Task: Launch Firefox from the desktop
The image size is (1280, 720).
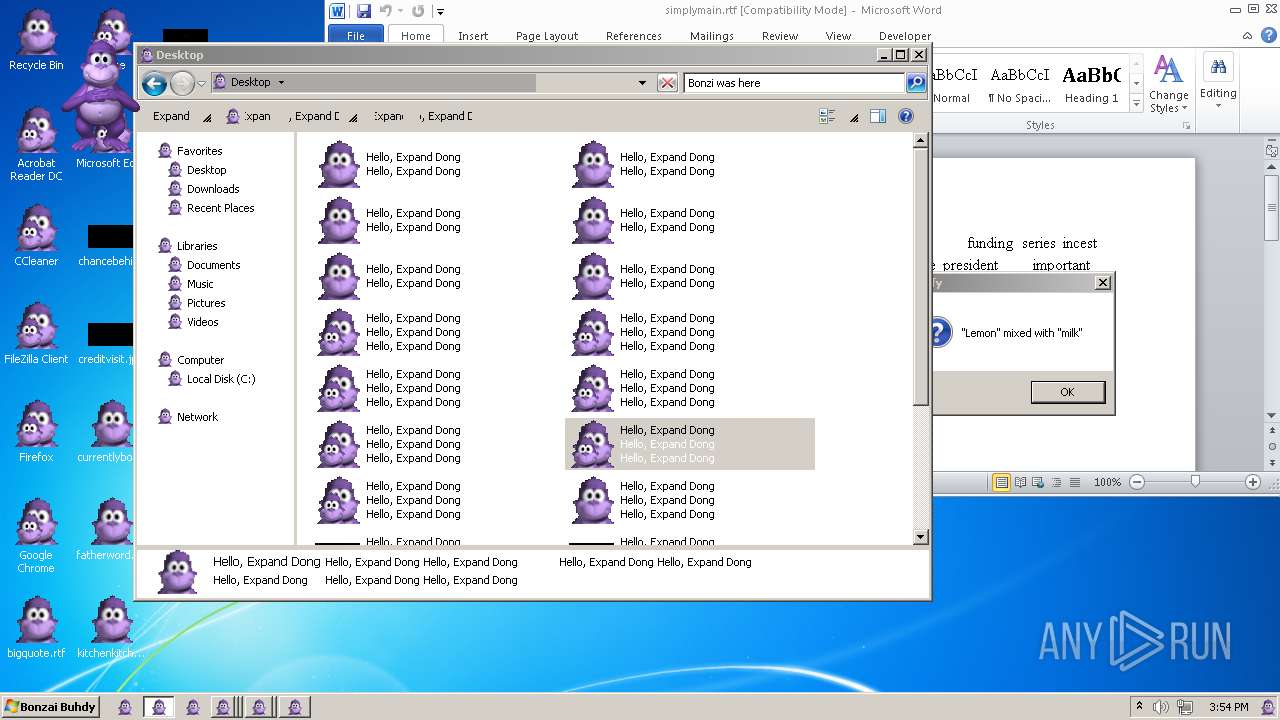Action: click(36, 432)
